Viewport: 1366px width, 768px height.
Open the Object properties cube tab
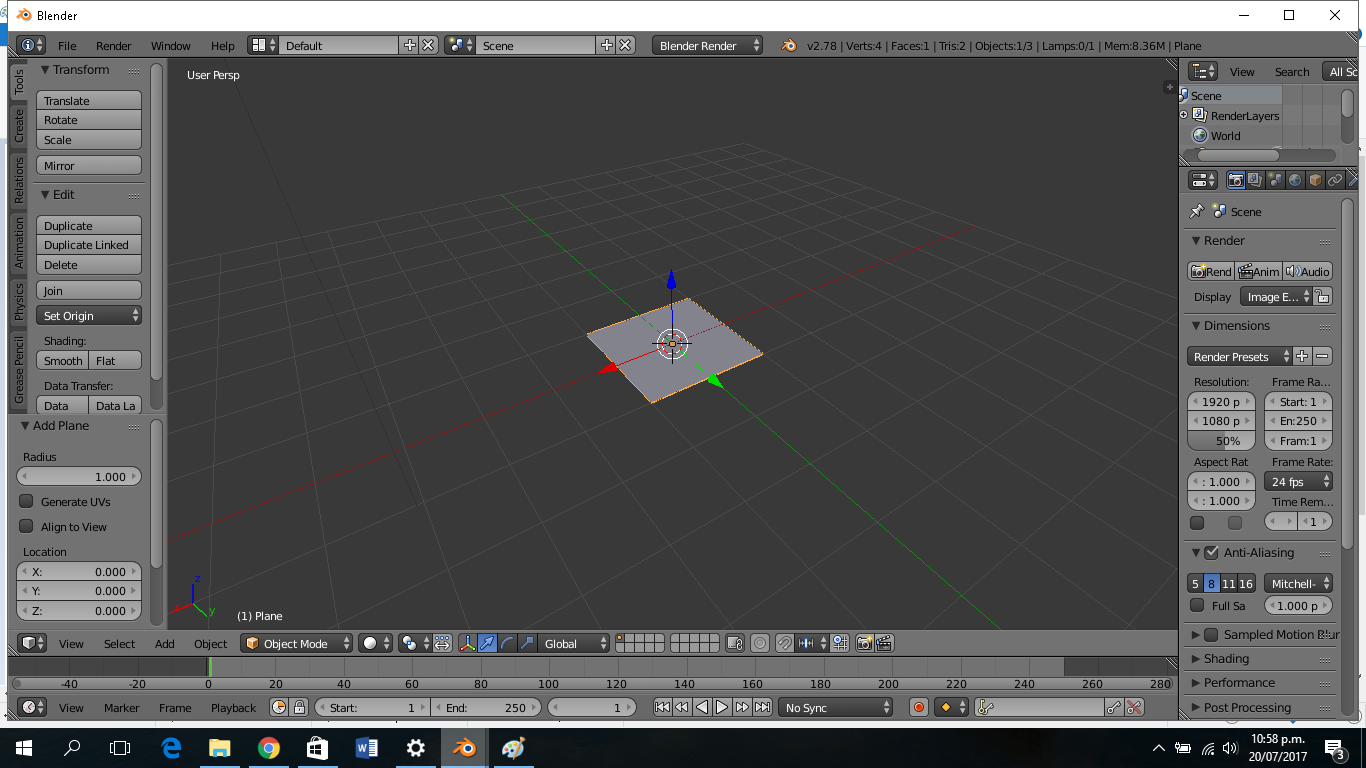1315,180
